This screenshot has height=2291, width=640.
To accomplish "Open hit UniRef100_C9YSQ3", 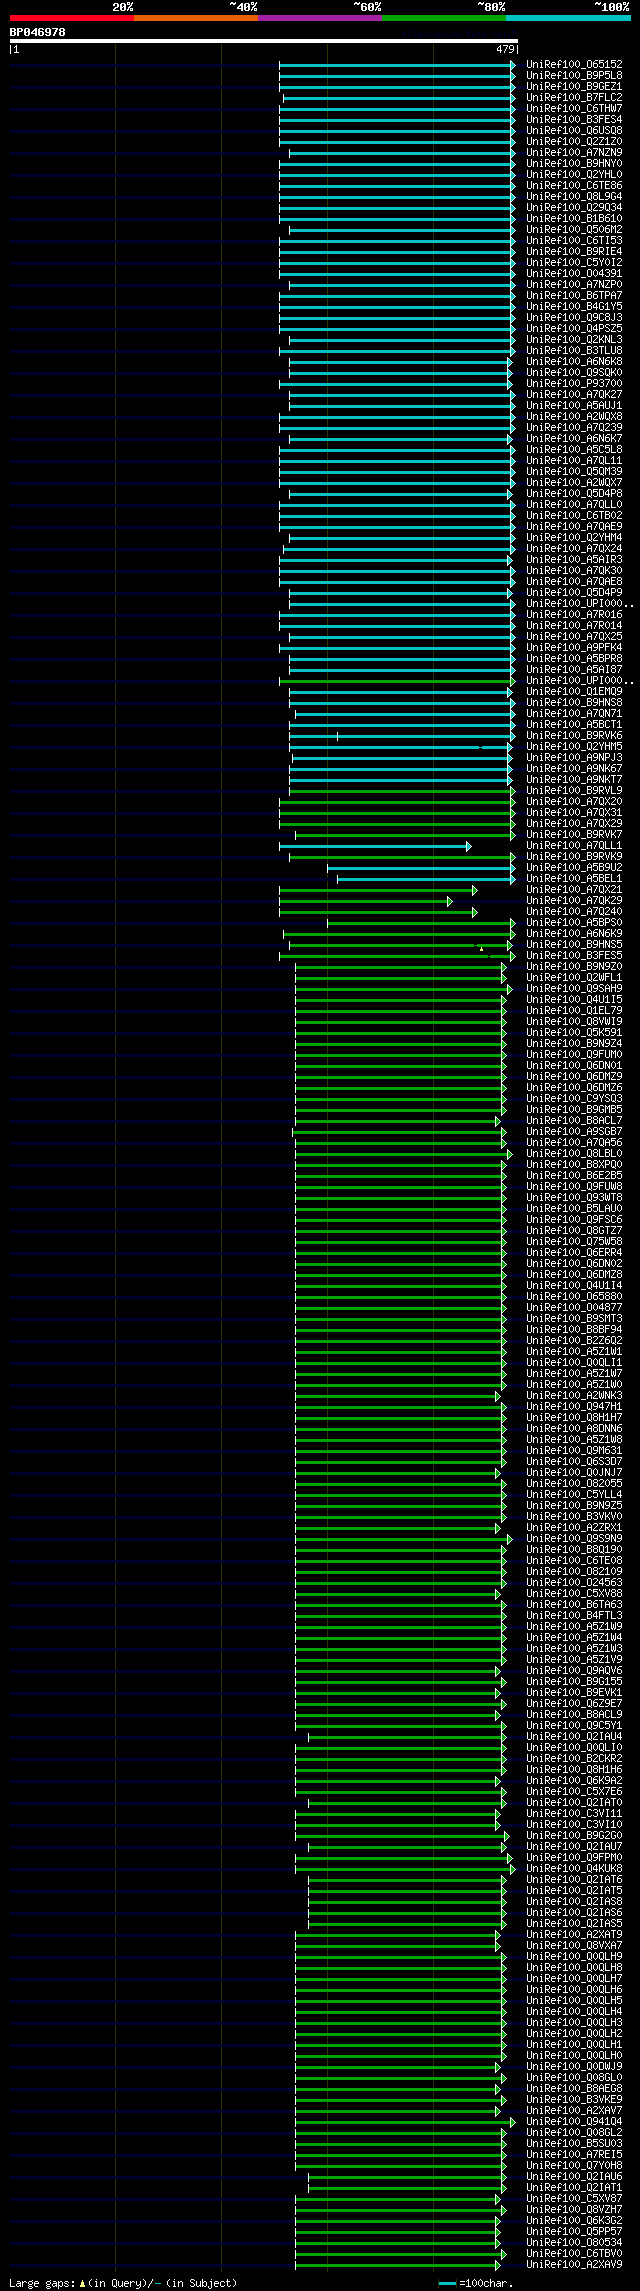I will pos(574,1099).
